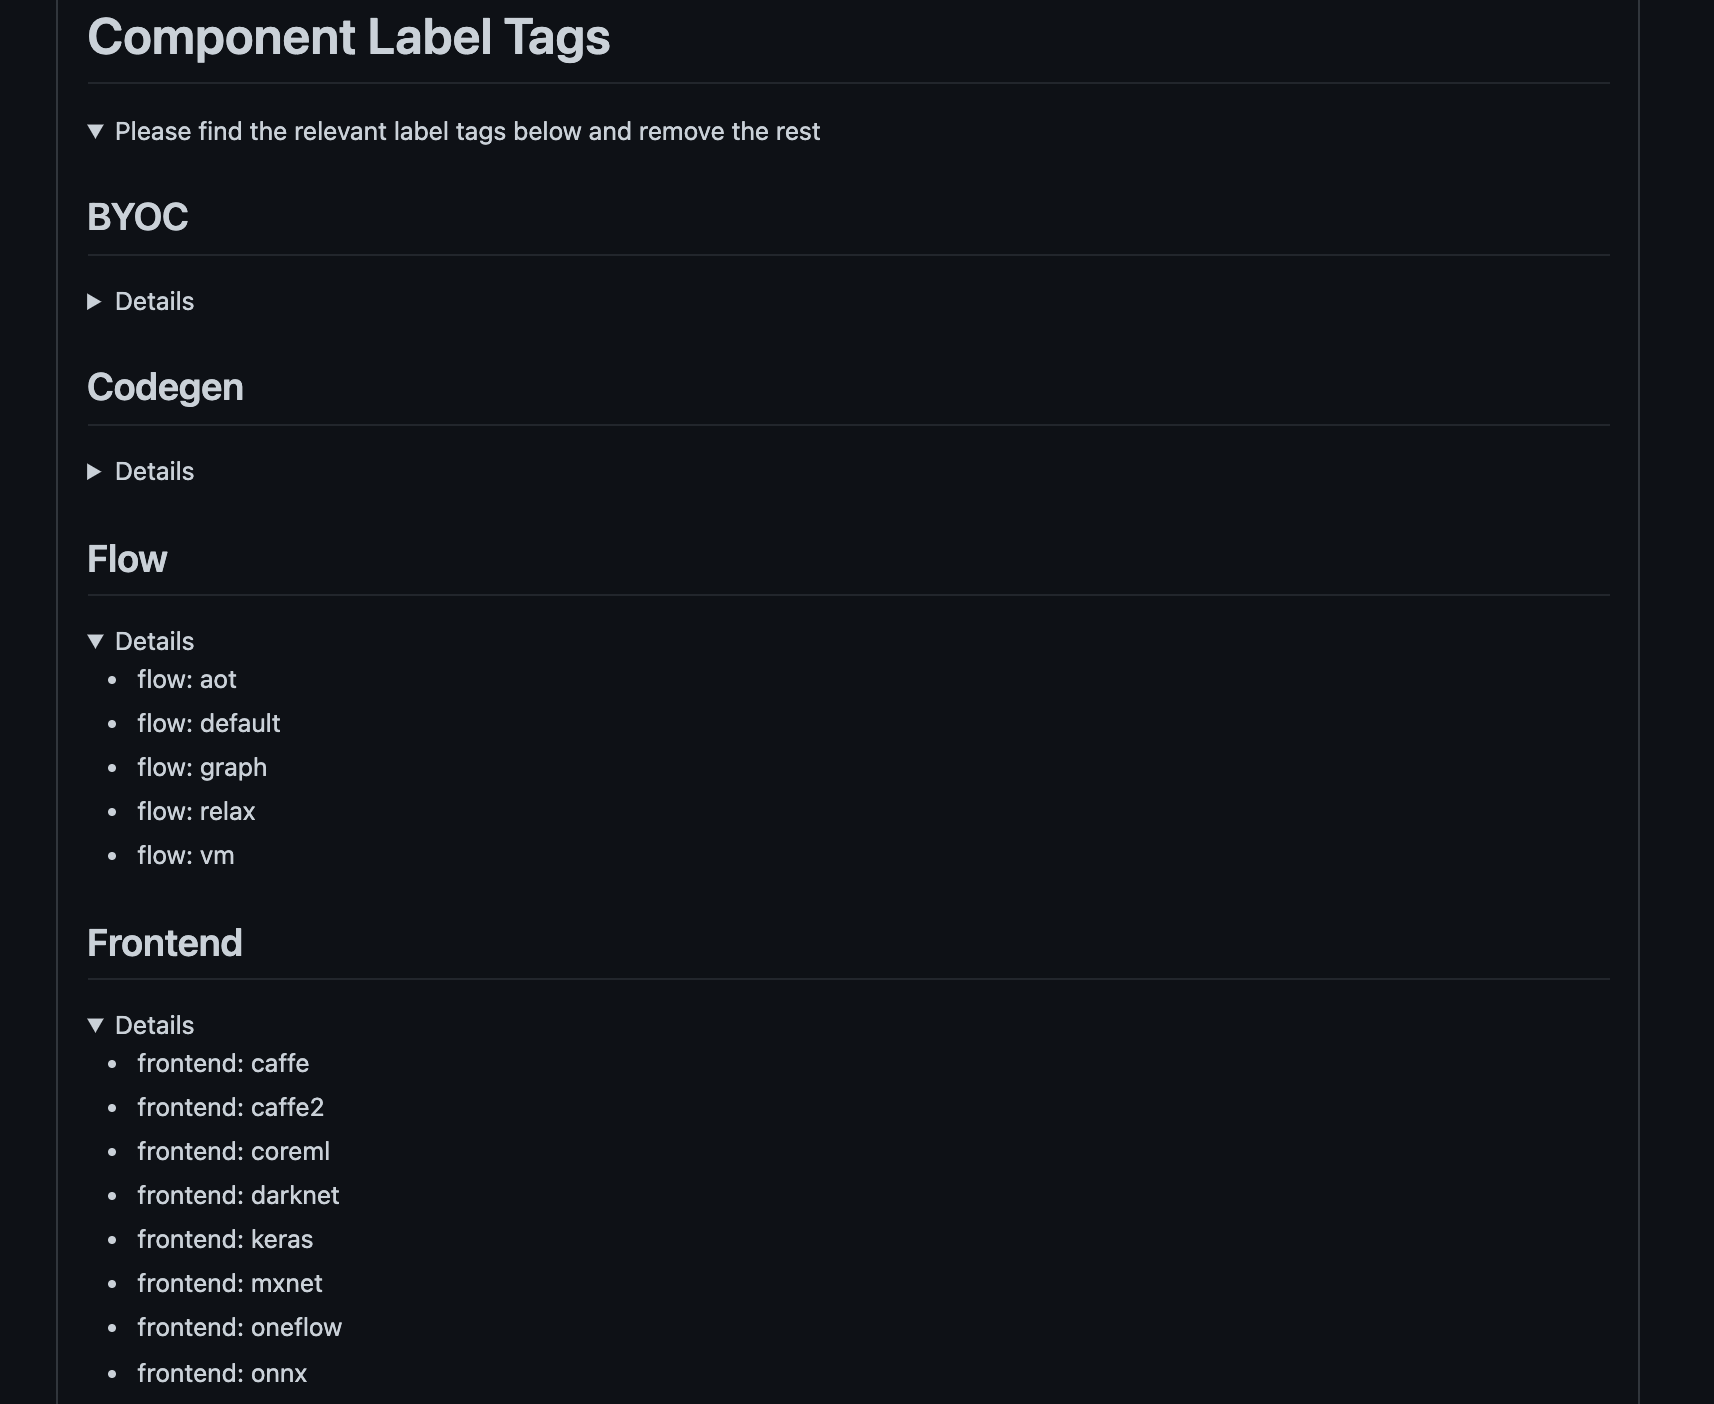Image resolution: width=1714 pixels, height=1404 pixels.
Task: Click the Frontend section heading
Action: coord(164,943)
